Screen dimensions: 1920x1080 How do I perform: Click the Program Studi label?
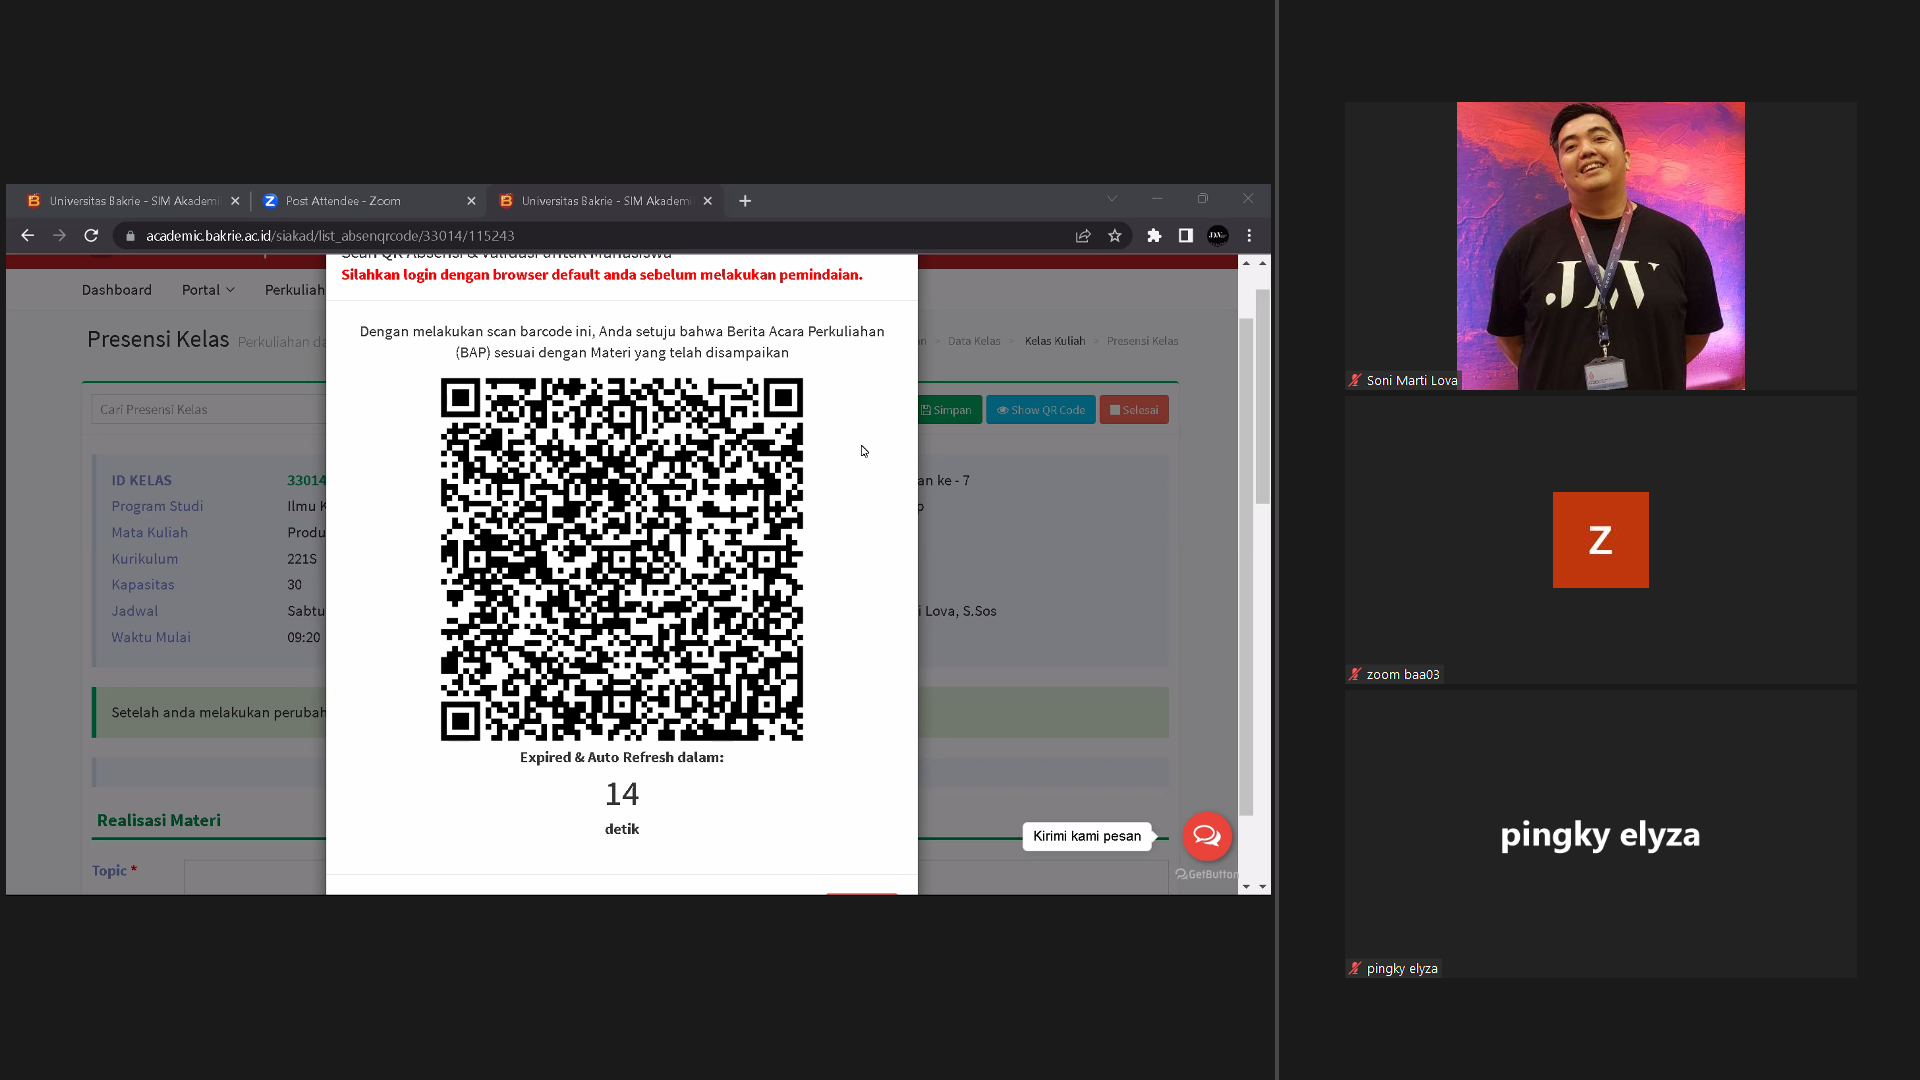pyautogui.click(x=157, y=507)
